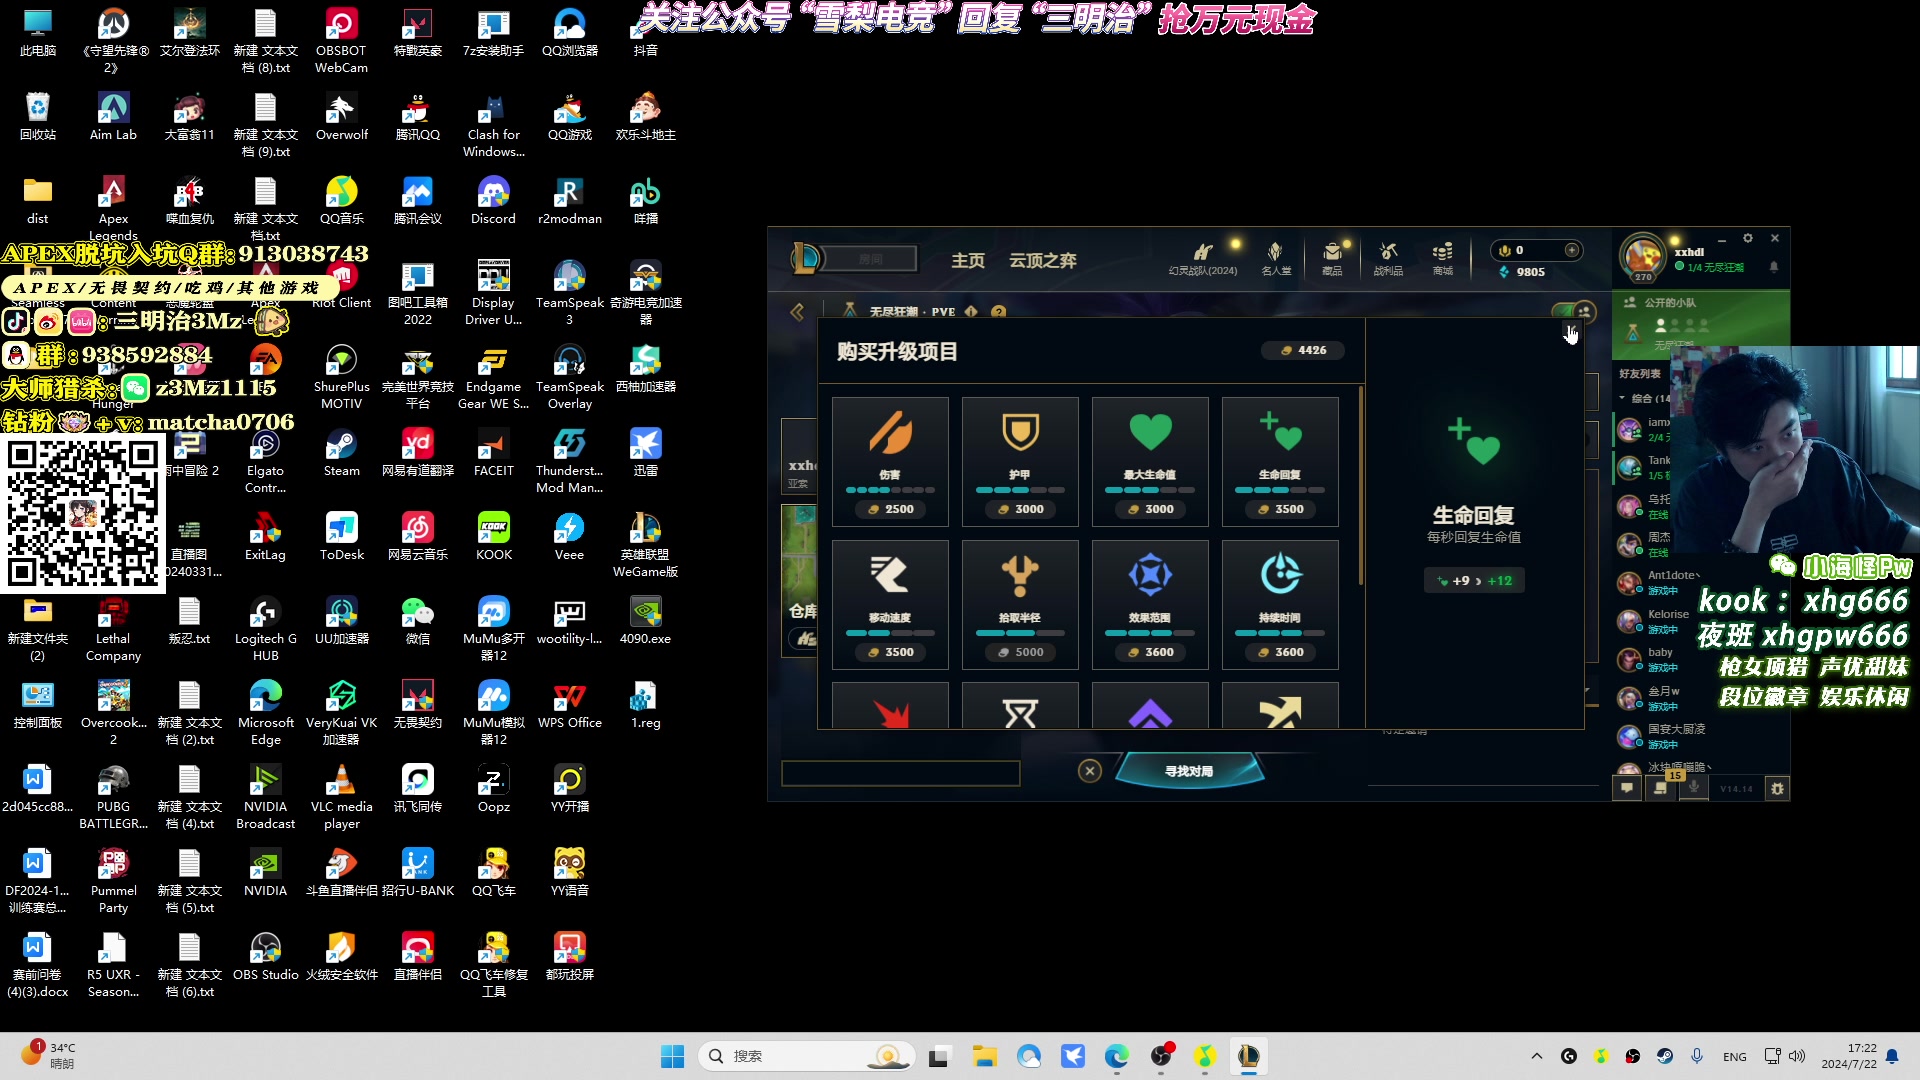Open the weather widget showing 34°C

(x=50, y=1055)
